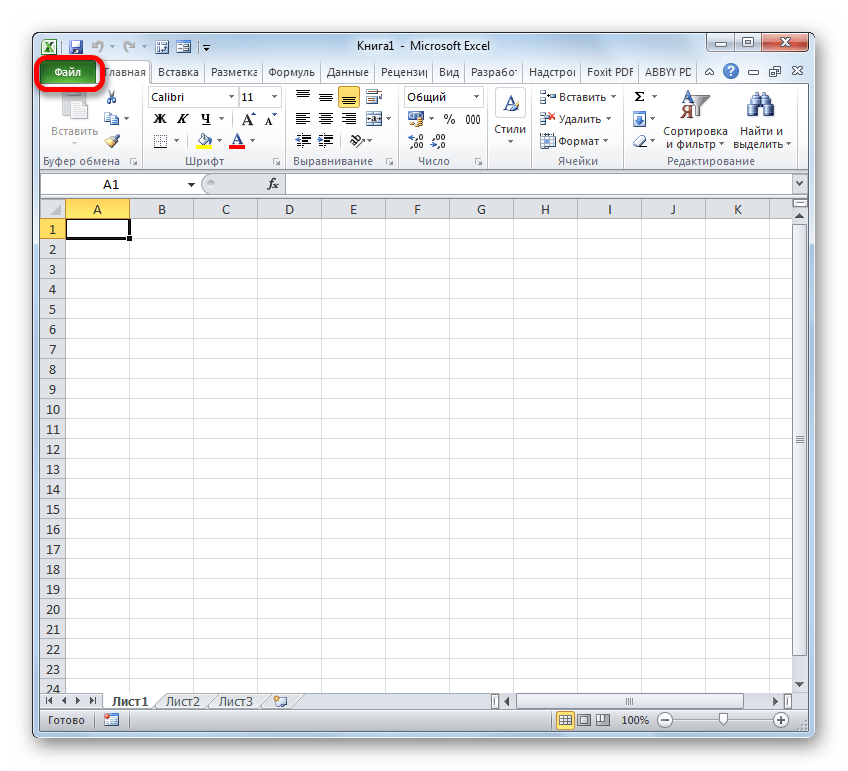The image size is (848, 771).
Task: Align text right in cell
Action: [x=349, y=119]
